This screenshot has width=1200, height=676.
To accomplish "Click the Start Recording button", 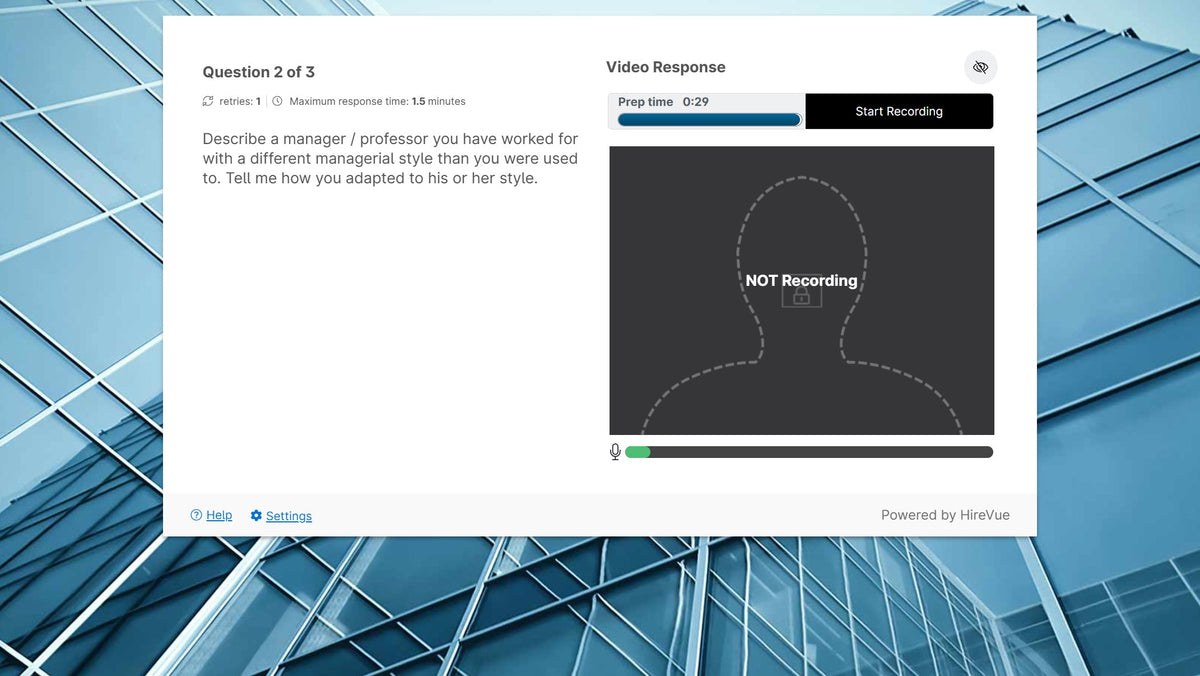I will (899, 111).
